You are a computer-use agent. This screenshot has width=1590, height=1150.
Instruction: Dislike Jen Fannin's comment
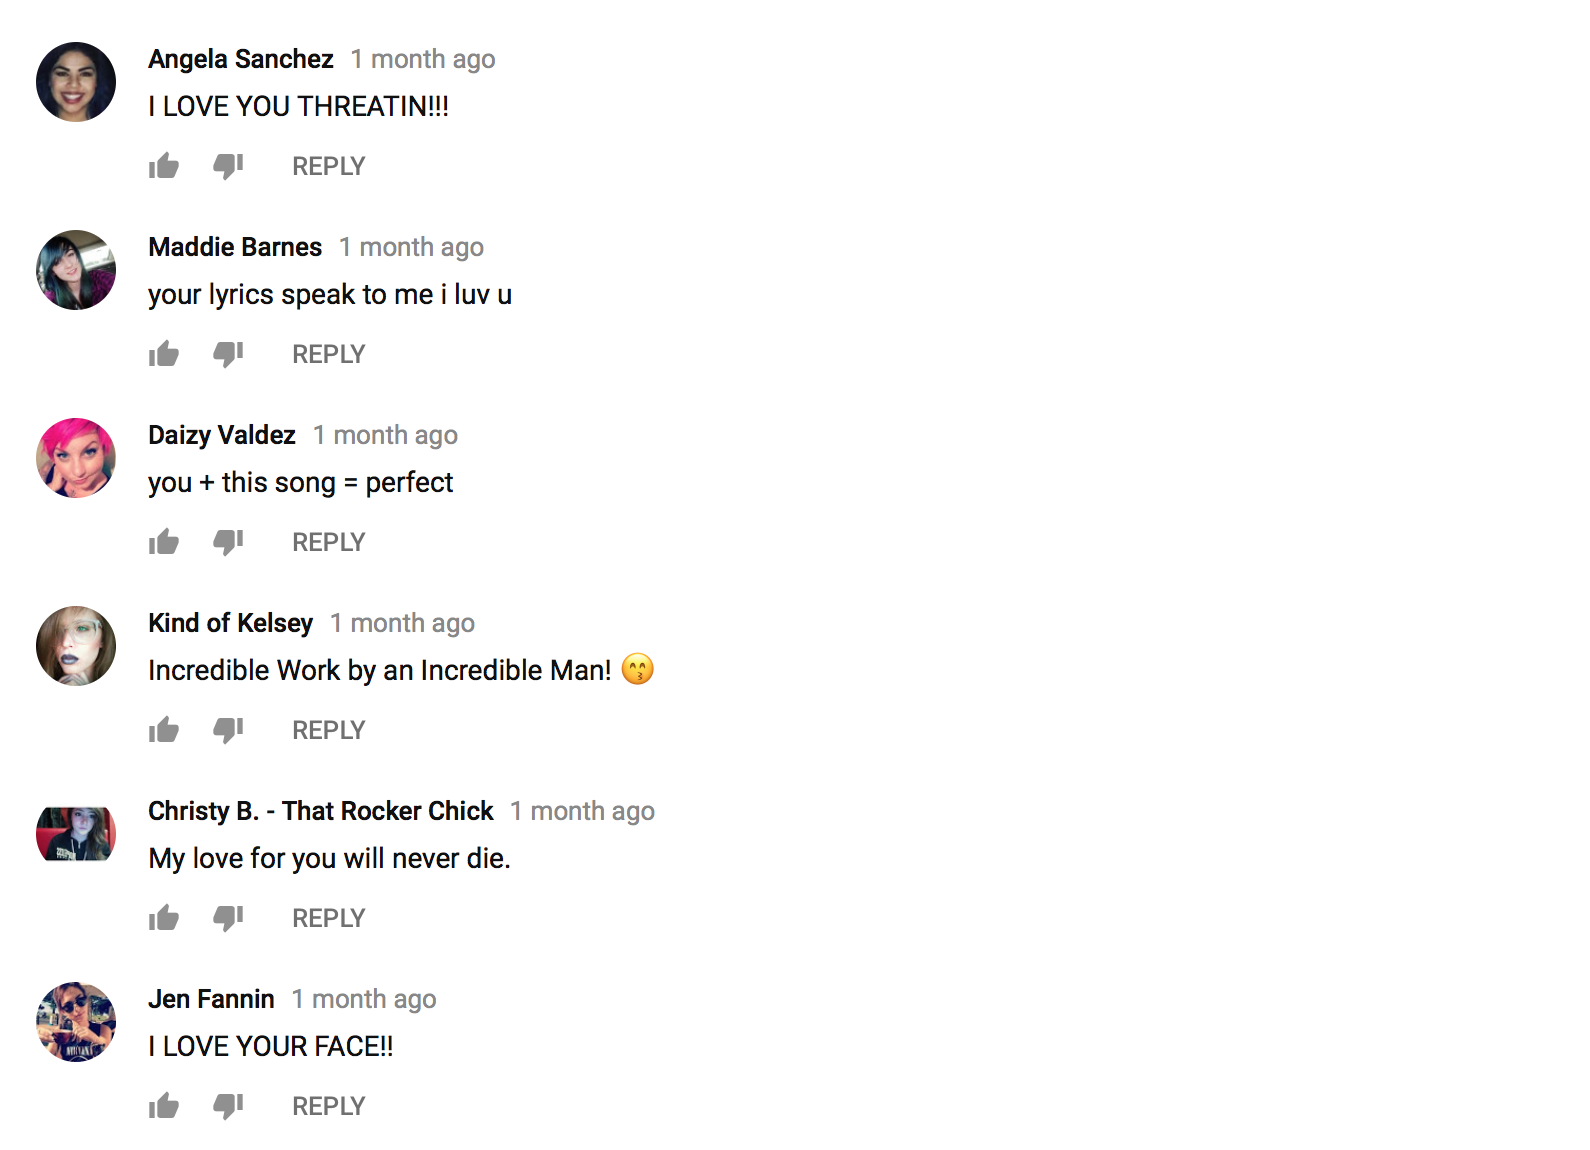tap(228, 1106)
